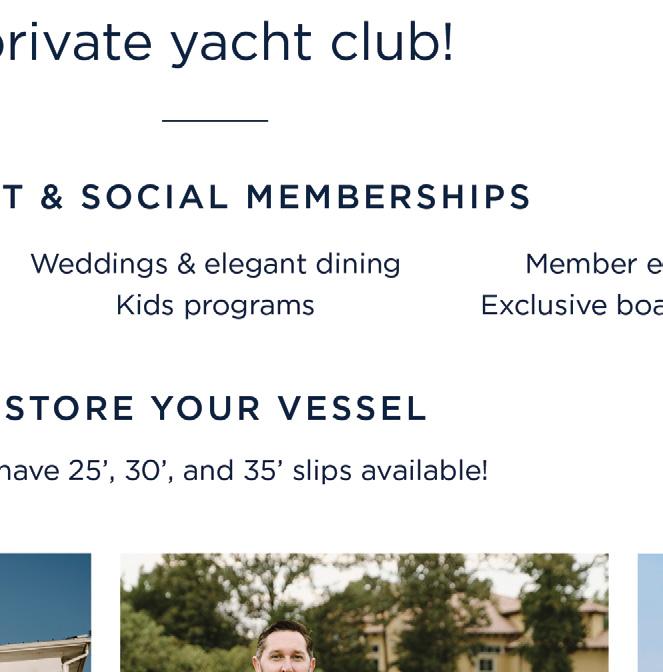Click the word "MEMBERSHIPS" in the heading
Image resolution: width=663 pixels, height=672 pixels.
pos(388,197)
